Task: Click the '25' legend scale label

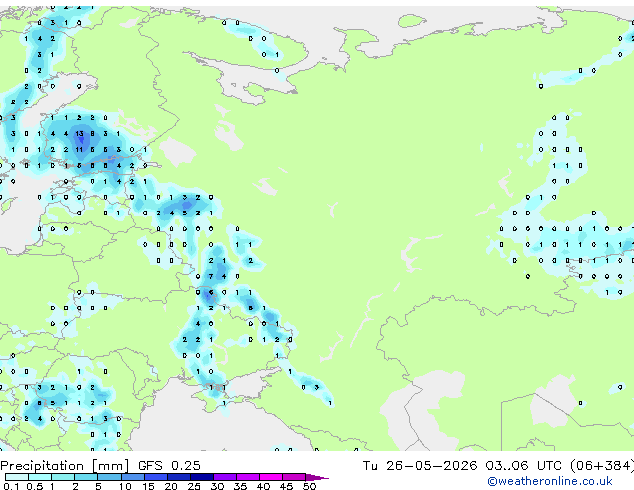Action: 194,486
